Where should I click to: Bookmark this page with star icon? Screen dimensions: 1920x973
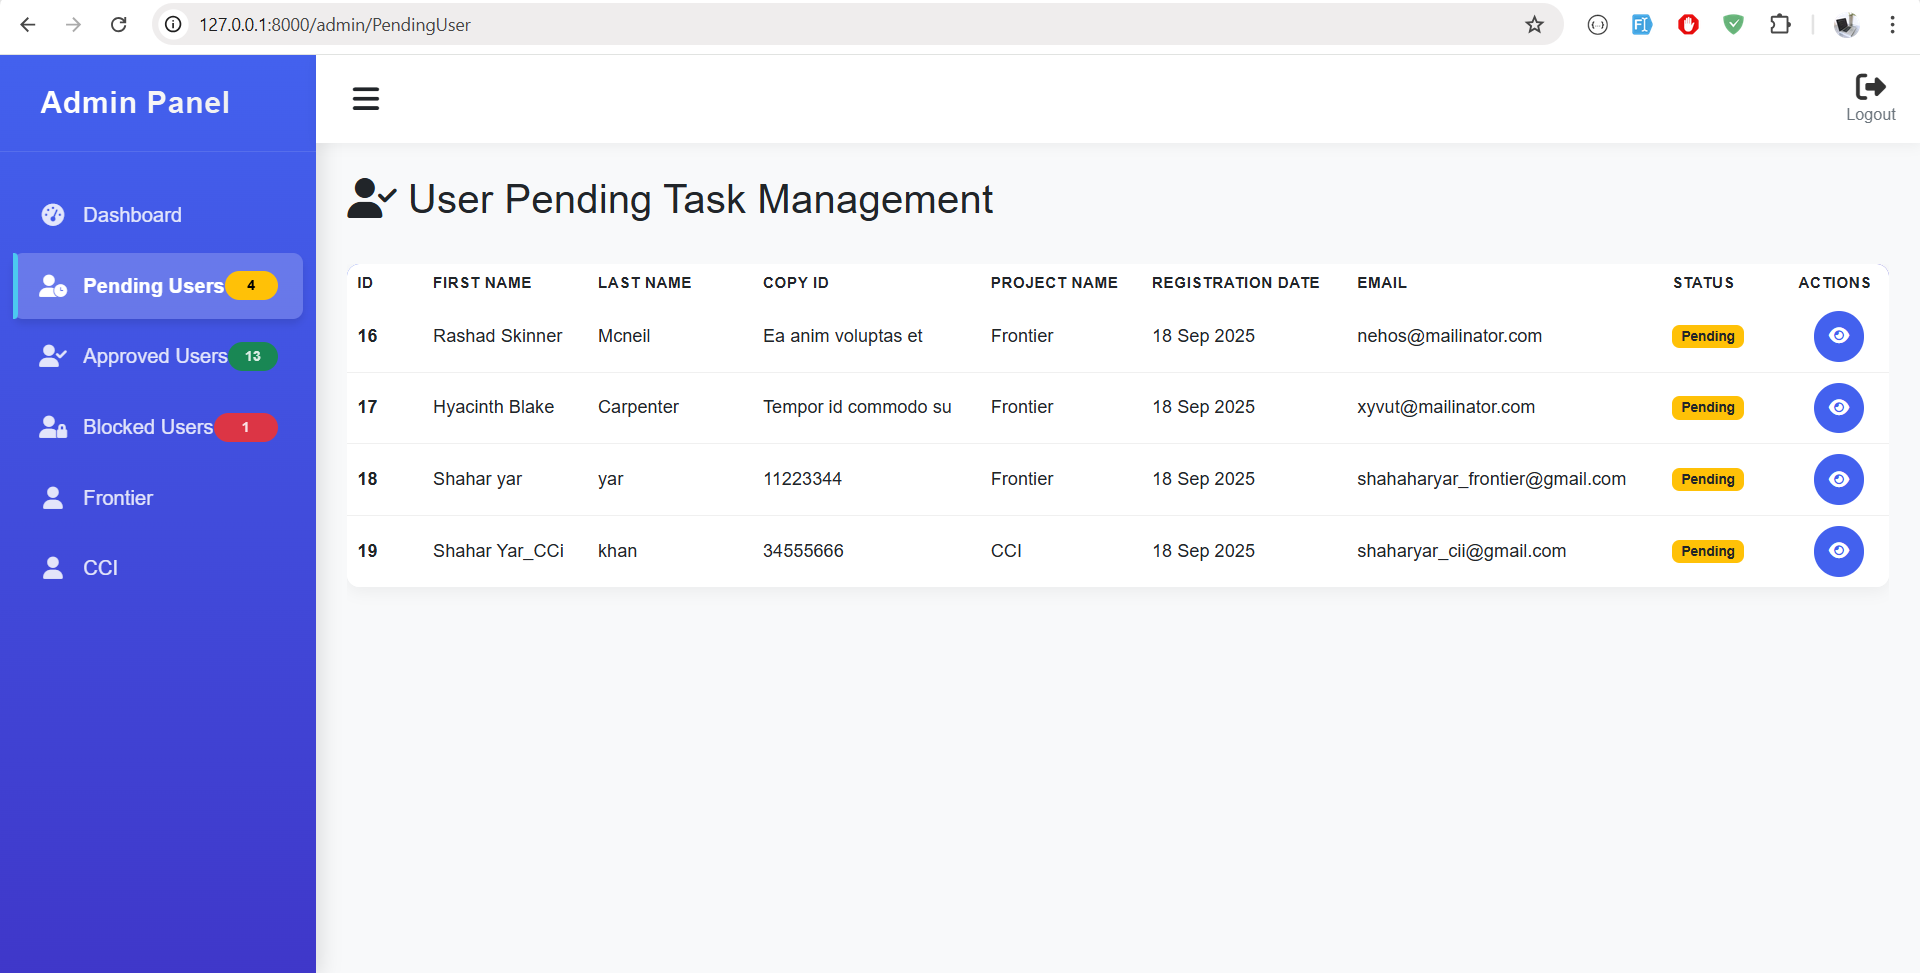1534,25
